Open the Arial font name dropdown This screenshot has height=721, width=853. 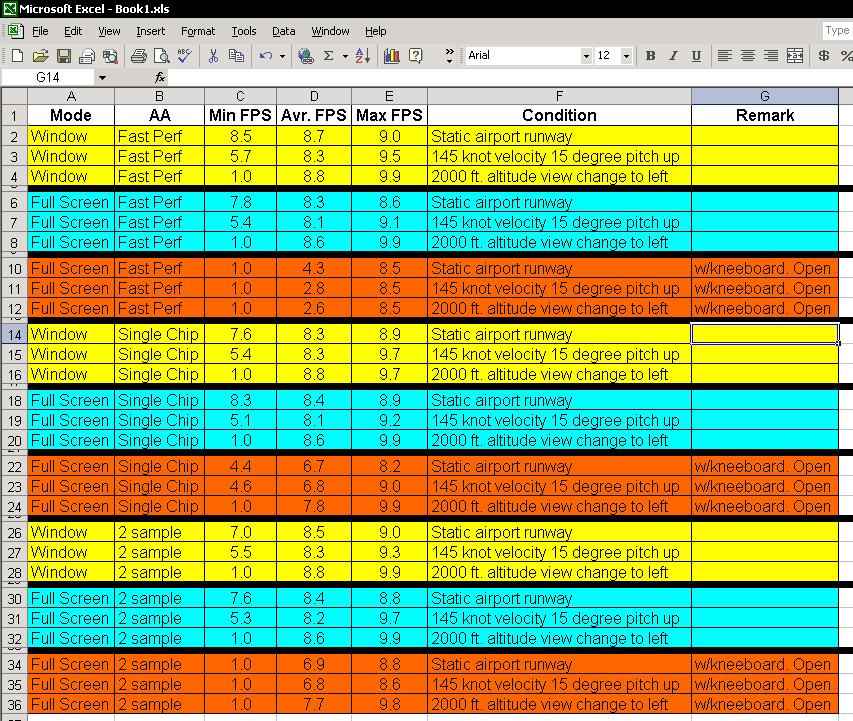coord(586,56)
